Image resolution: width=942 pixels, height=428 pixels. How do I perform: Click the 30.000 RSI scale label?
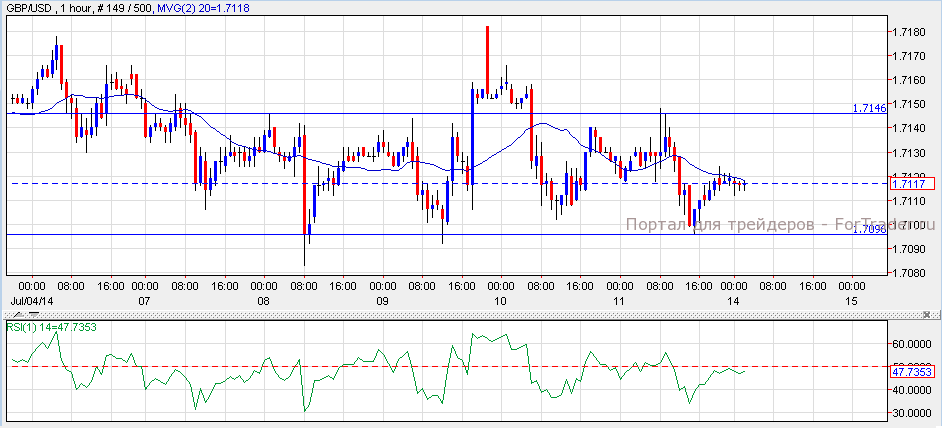pyautogui.click(x=911, y=411)
